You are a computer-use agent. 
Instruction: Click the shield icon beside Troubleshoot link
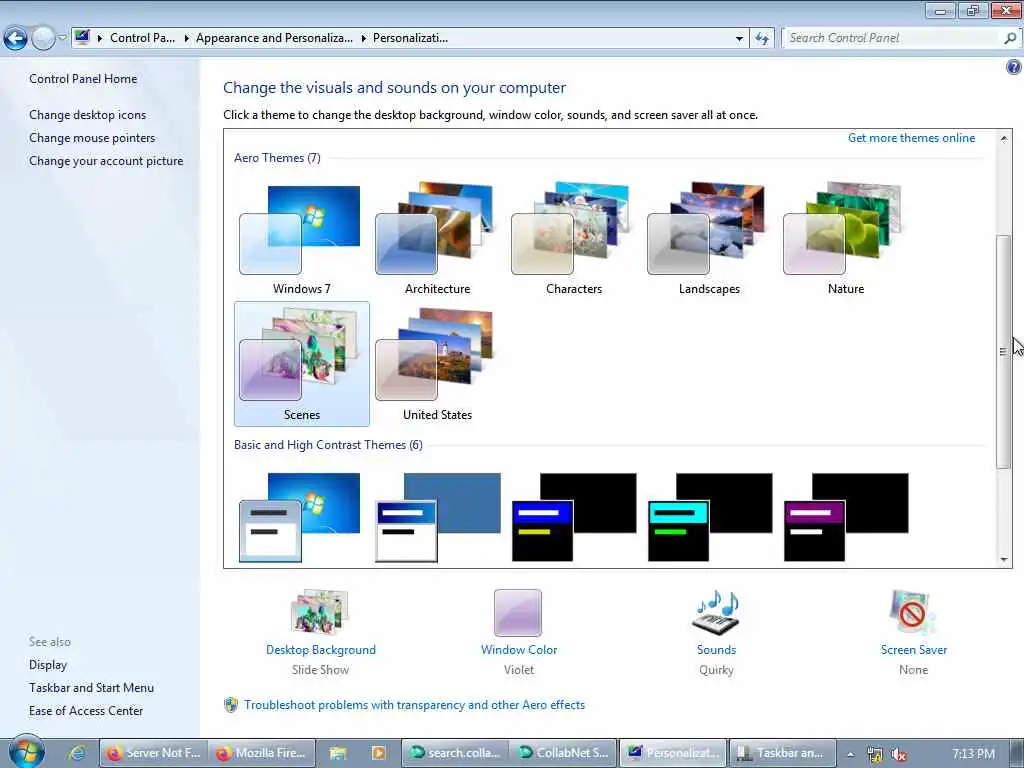coord(231,705)
